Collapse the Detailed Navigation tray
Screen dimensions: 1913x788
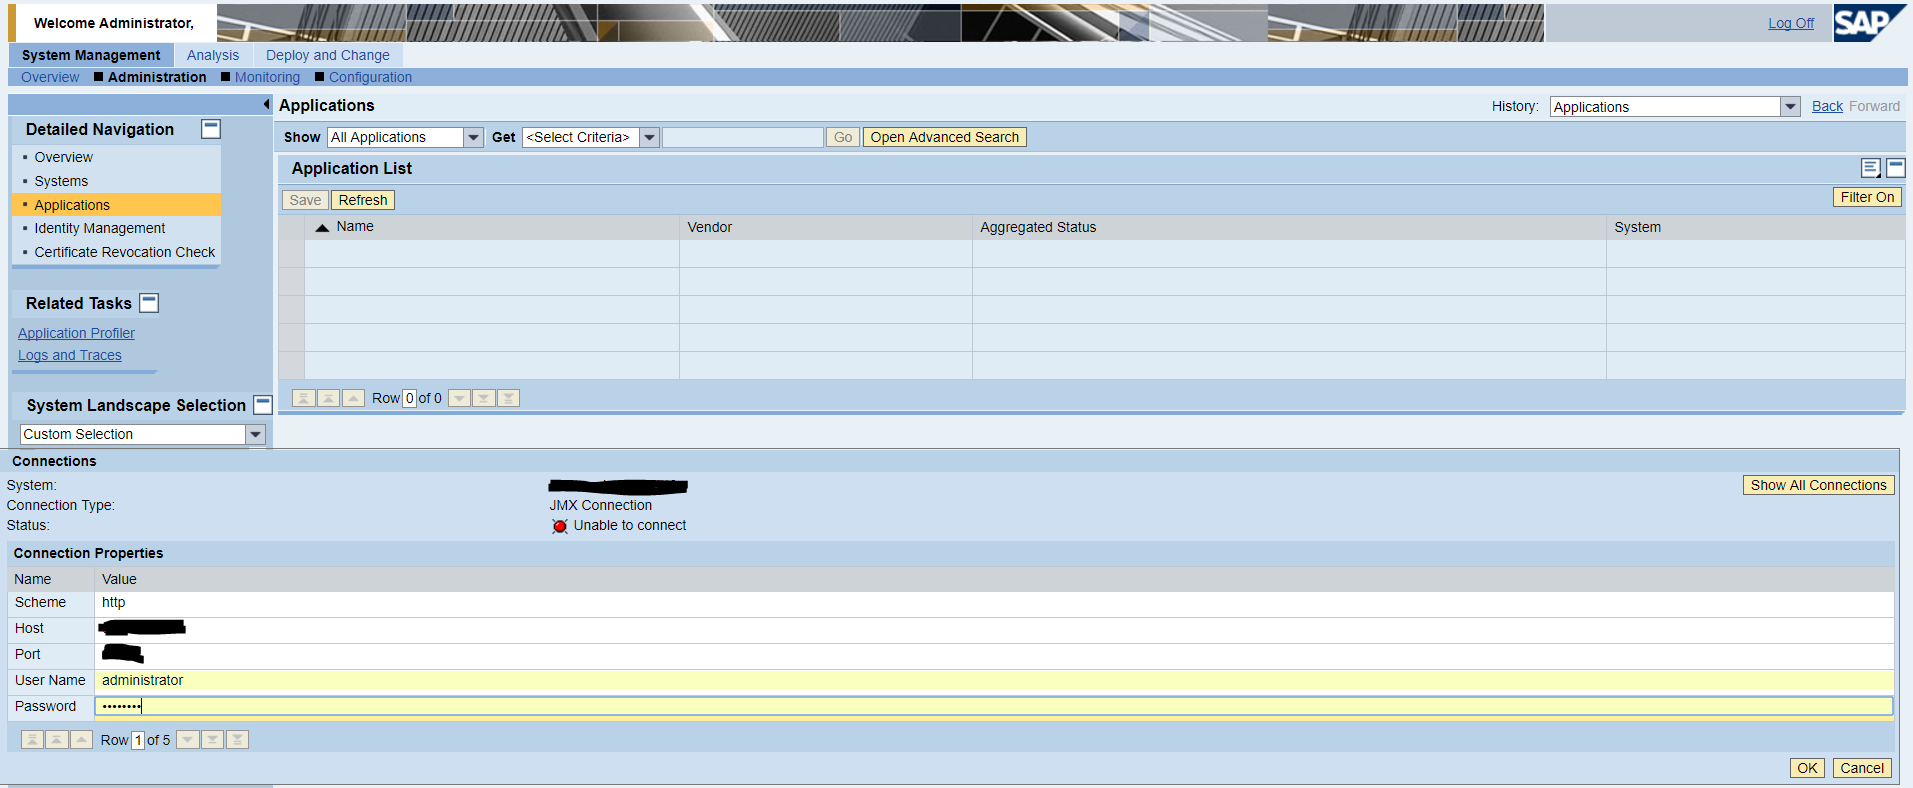pos(211,129)
